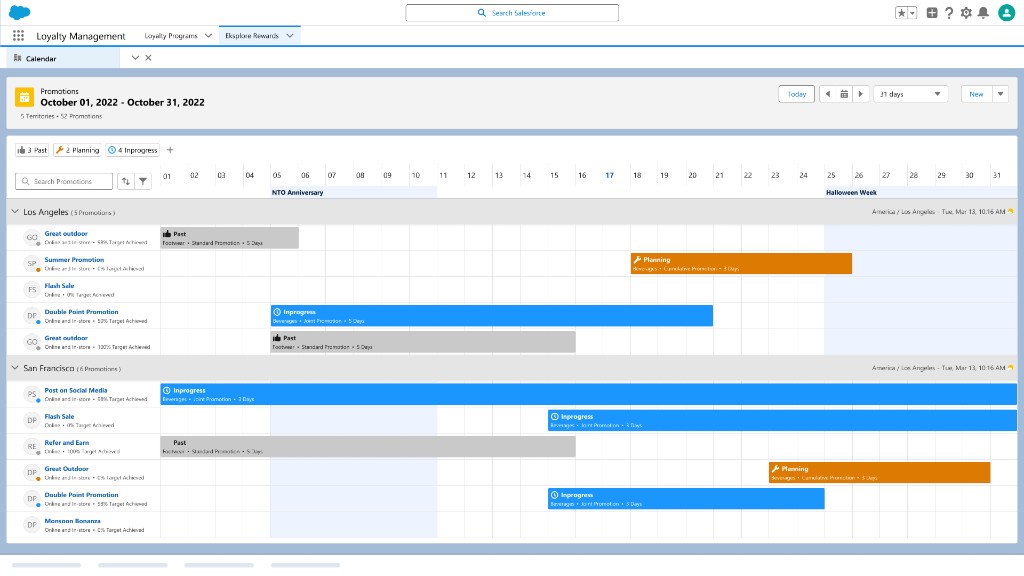Open the Eksplore Rewards tab menu chevron
1024x576 pixels.
290,36
